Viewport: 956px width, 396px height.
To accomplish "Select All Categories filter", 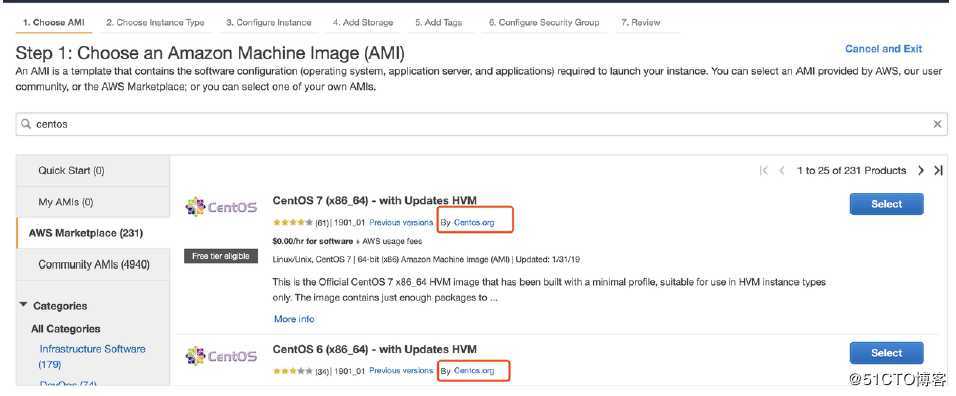I will 66,328.
